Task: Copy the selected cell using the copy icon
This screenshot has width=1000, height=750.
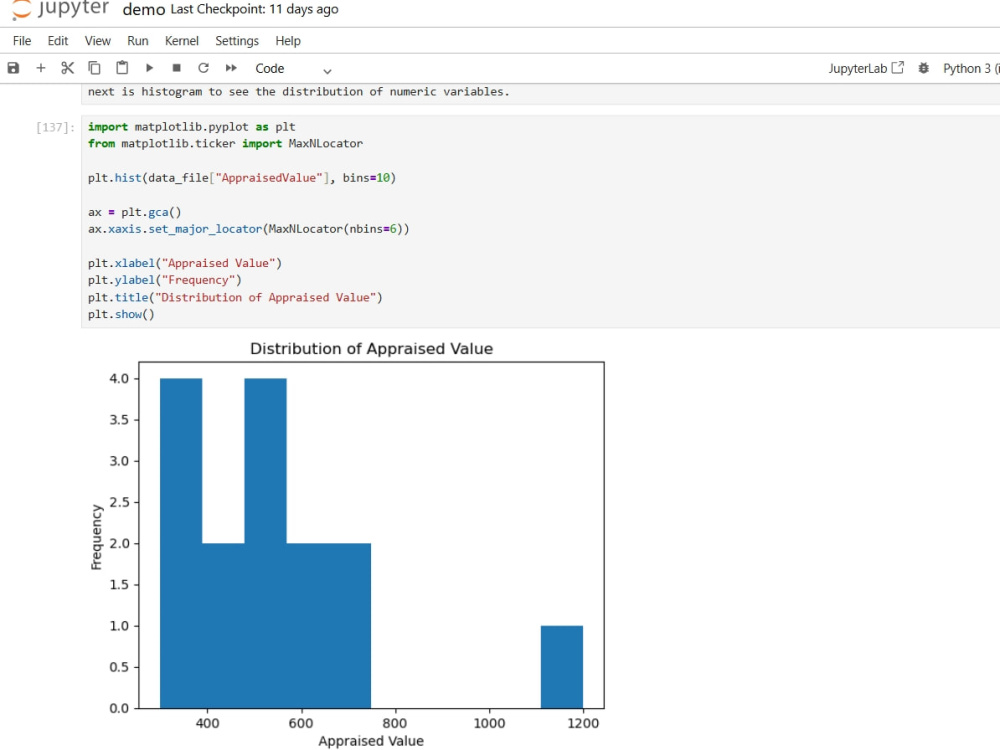Action: coord(94,68)
